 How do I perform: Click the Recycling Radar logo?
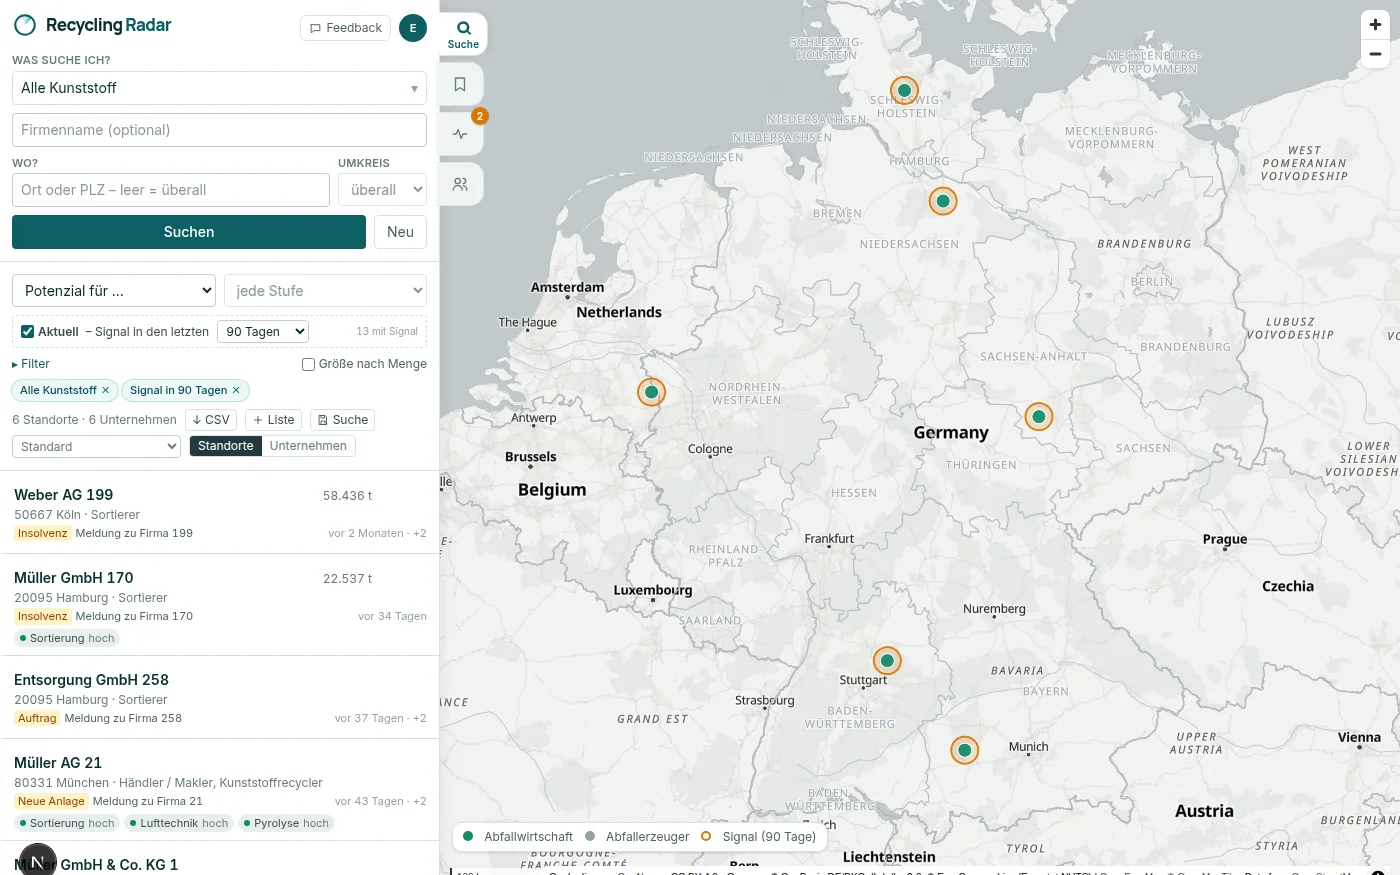pyautogui.click(x=92, y=25)
